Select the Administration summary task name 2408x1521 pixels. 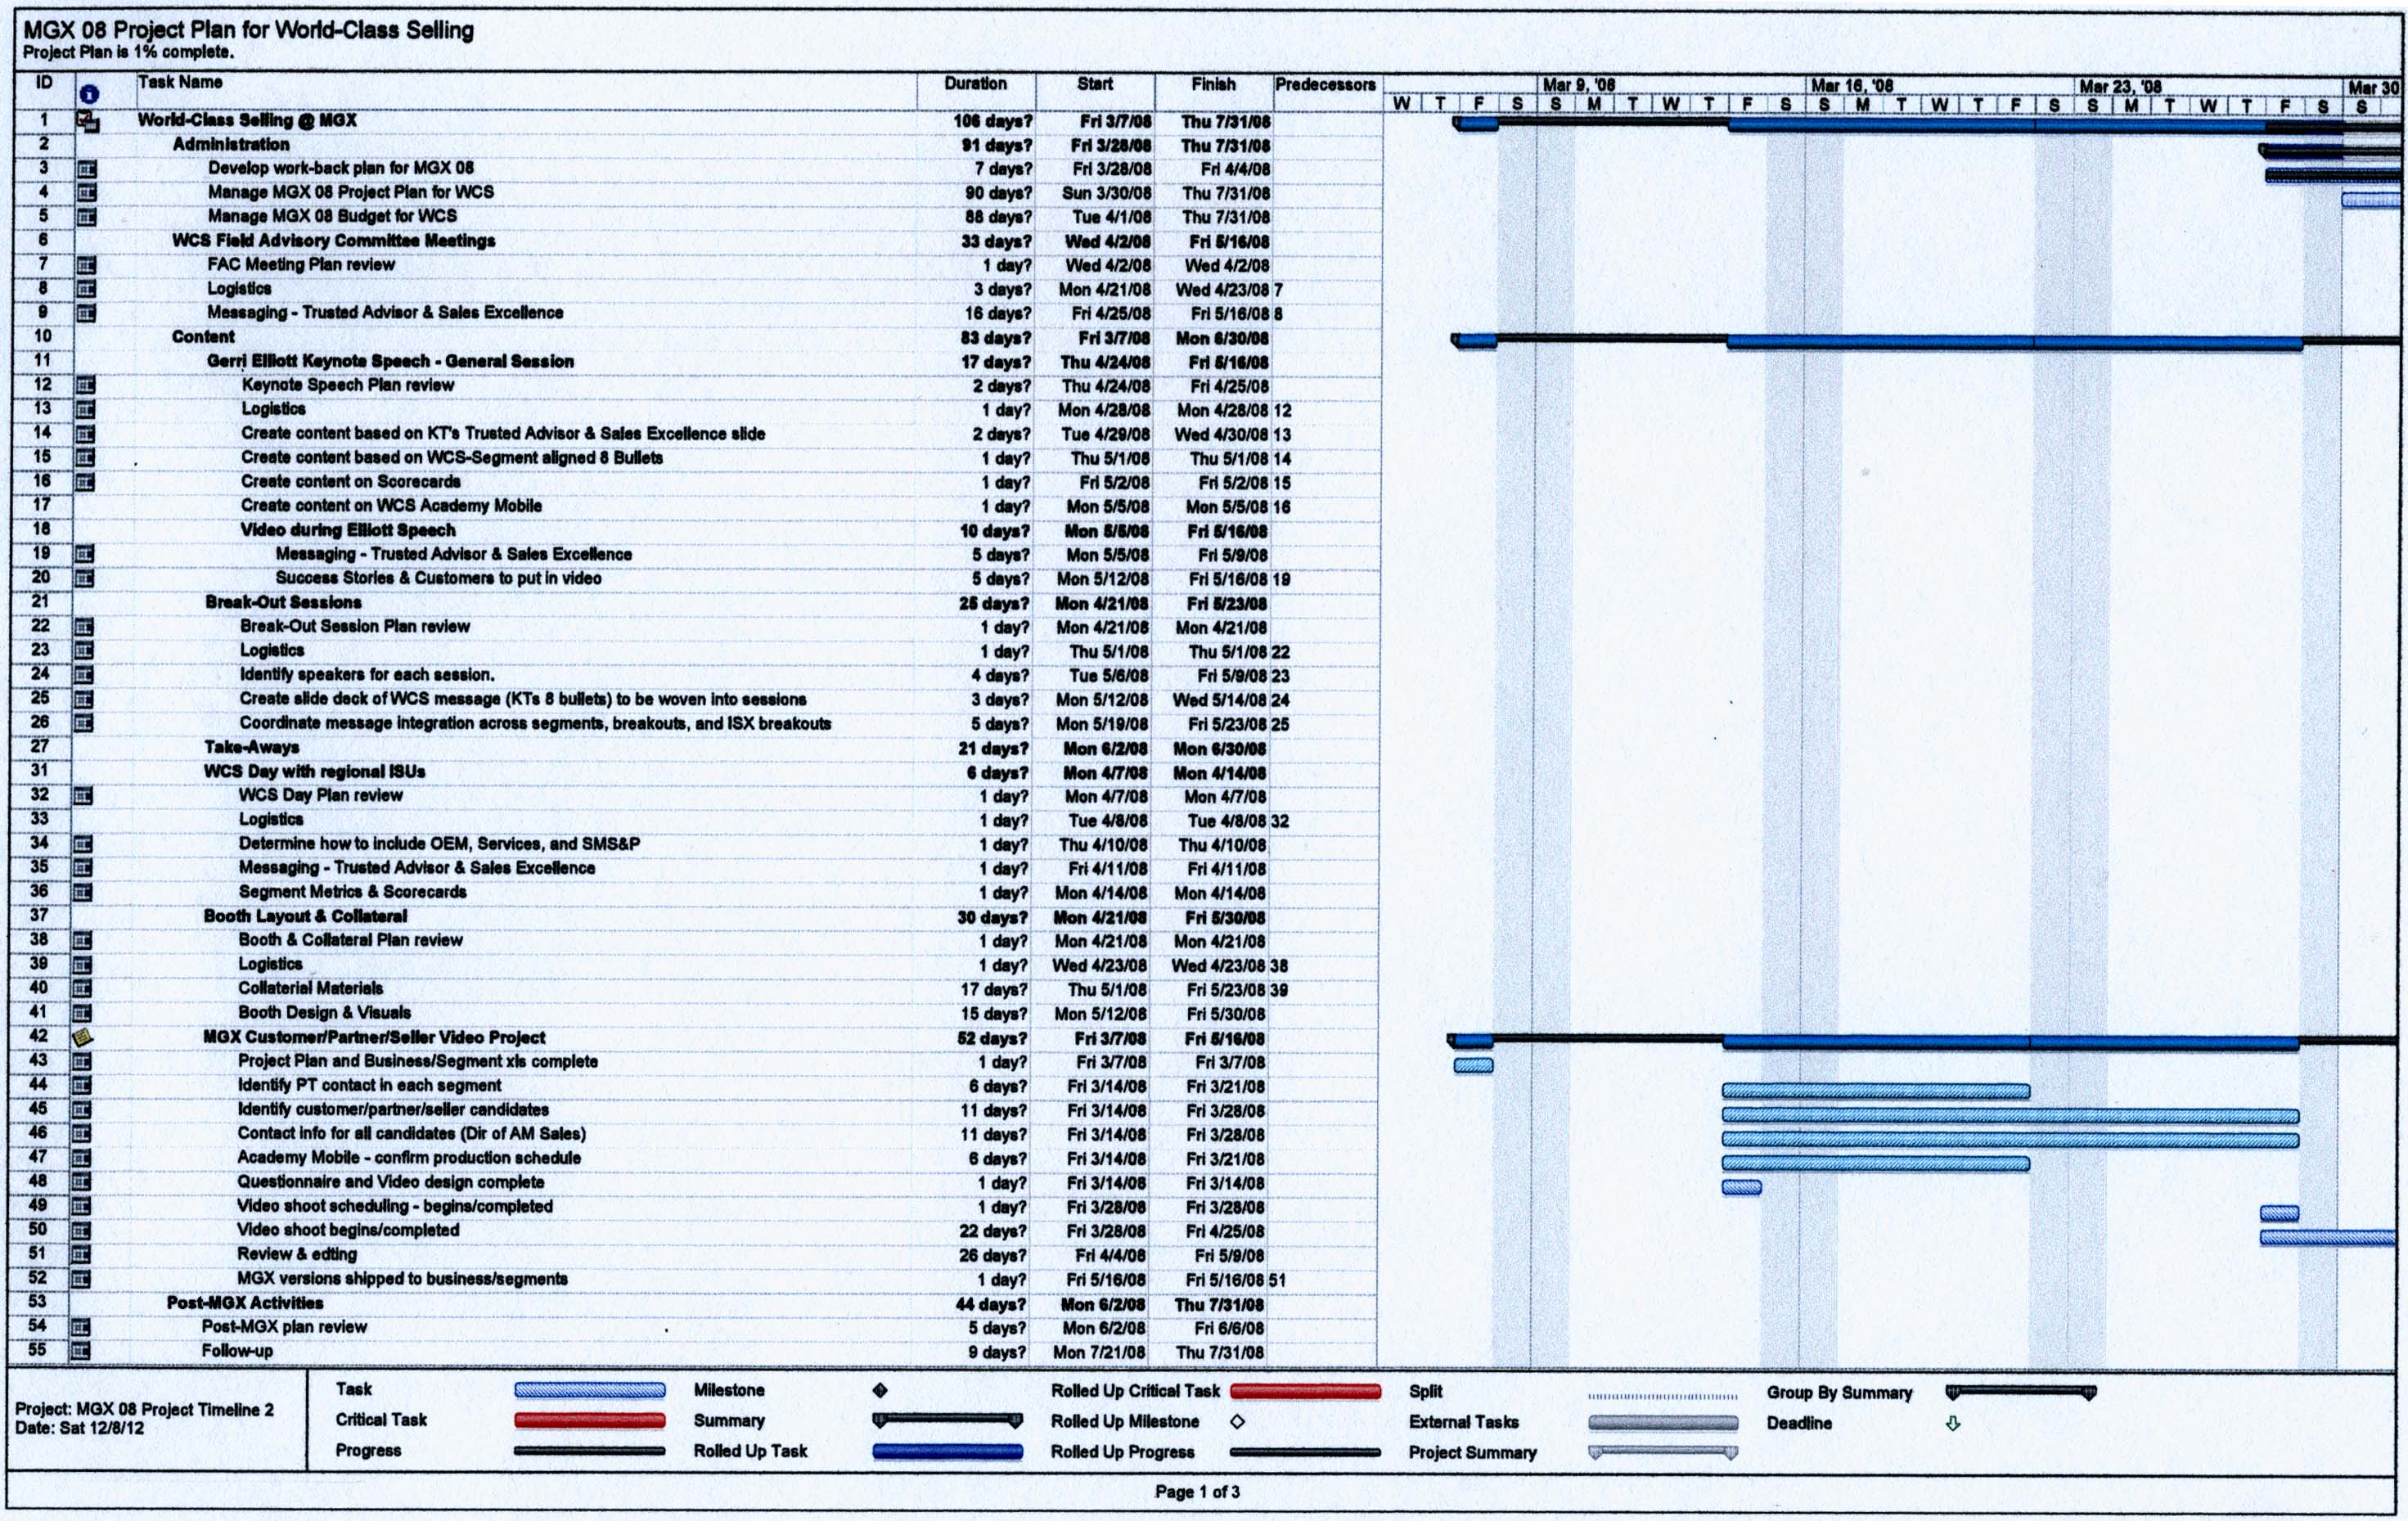click(x=231, y=145)
